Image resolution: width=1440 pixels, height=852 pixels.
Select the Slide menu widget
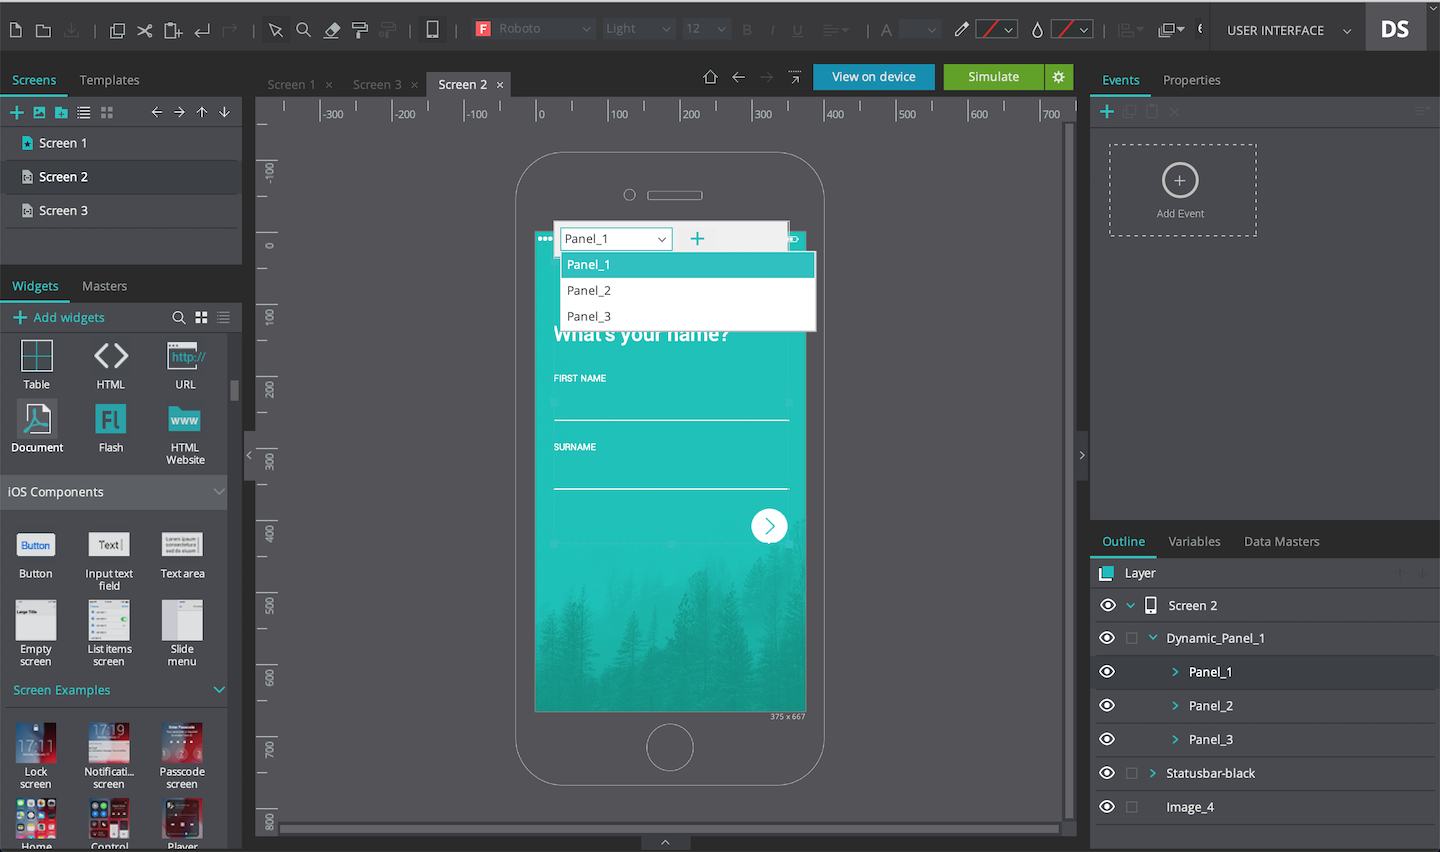tap(181, 621)
